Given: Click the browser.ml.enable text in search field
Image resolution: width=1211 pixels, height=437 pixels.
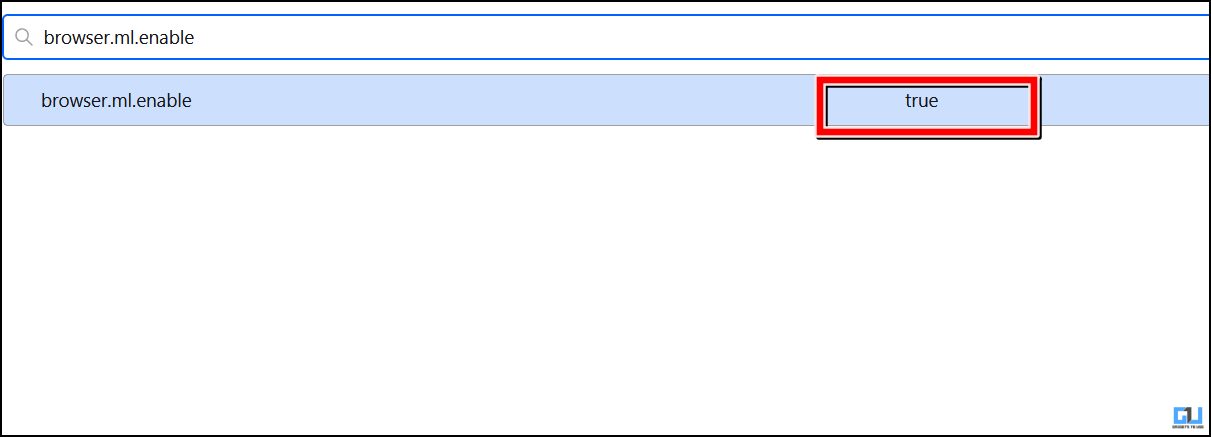Looking at the screenshot, I should pos(118,38).
